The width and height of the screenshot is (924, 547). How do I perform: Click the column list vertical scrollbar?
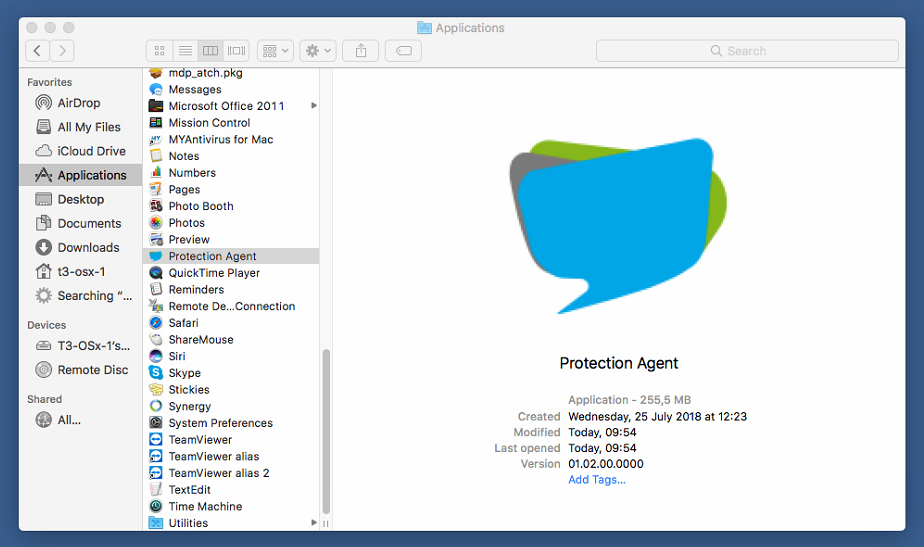coord(326,431)
